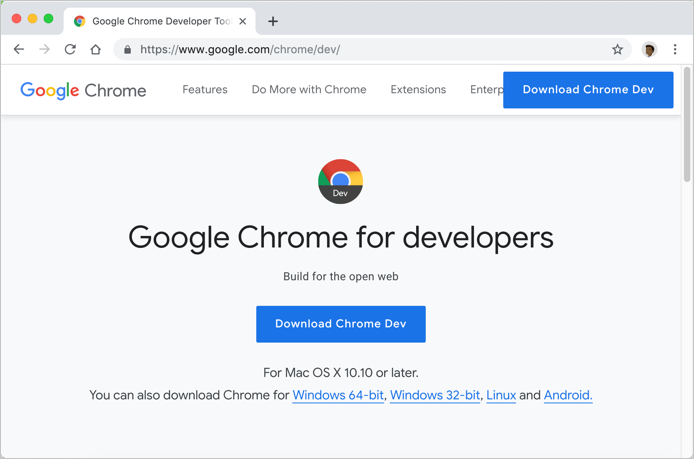This screenshot has height=459, width=694.
Task: Open the Enterprise nav item
Action: pos(486,90)
